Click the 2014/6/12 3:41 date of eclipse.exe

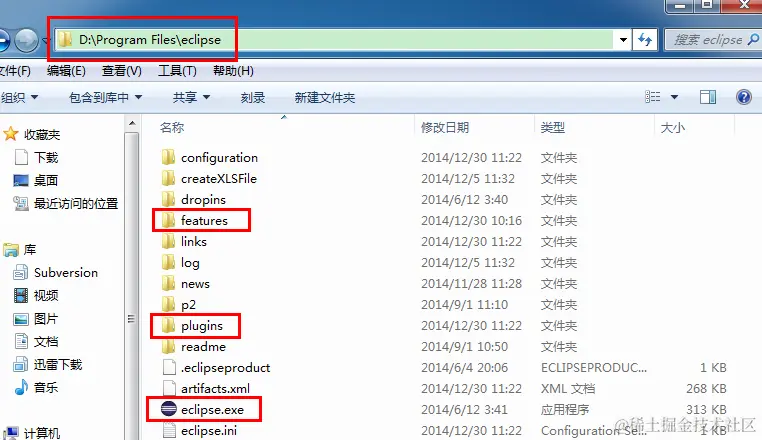coord(464,409)
